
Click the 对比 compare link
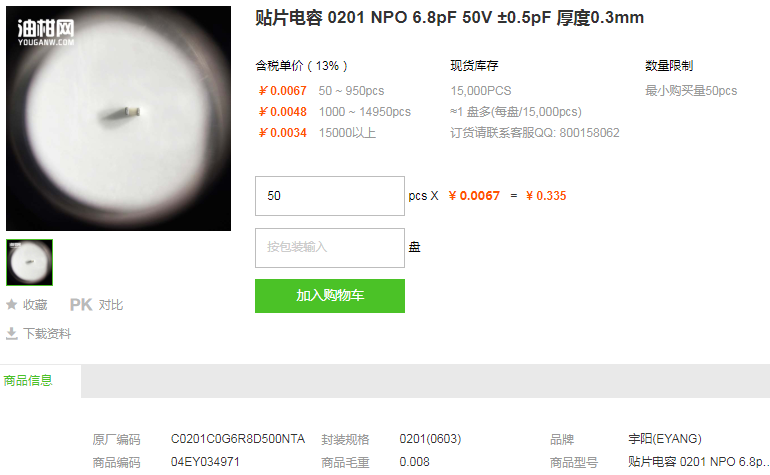110,305
